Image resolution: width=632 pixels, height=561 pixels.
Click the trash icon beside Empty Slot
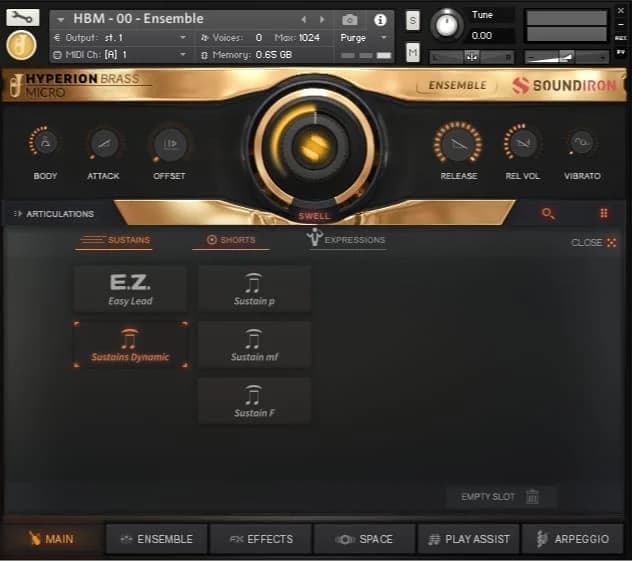tap(532, 497)
